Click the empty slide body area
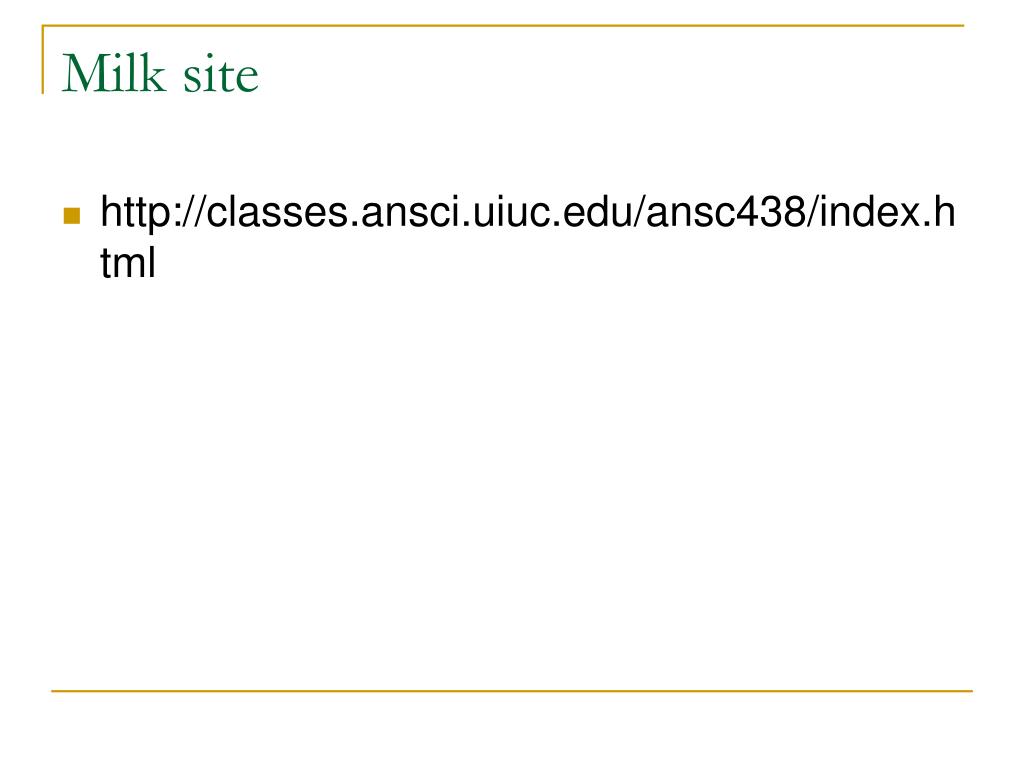Image resolution: width=1024 pixels, height=768 pixels. click(x=512, y=483)
